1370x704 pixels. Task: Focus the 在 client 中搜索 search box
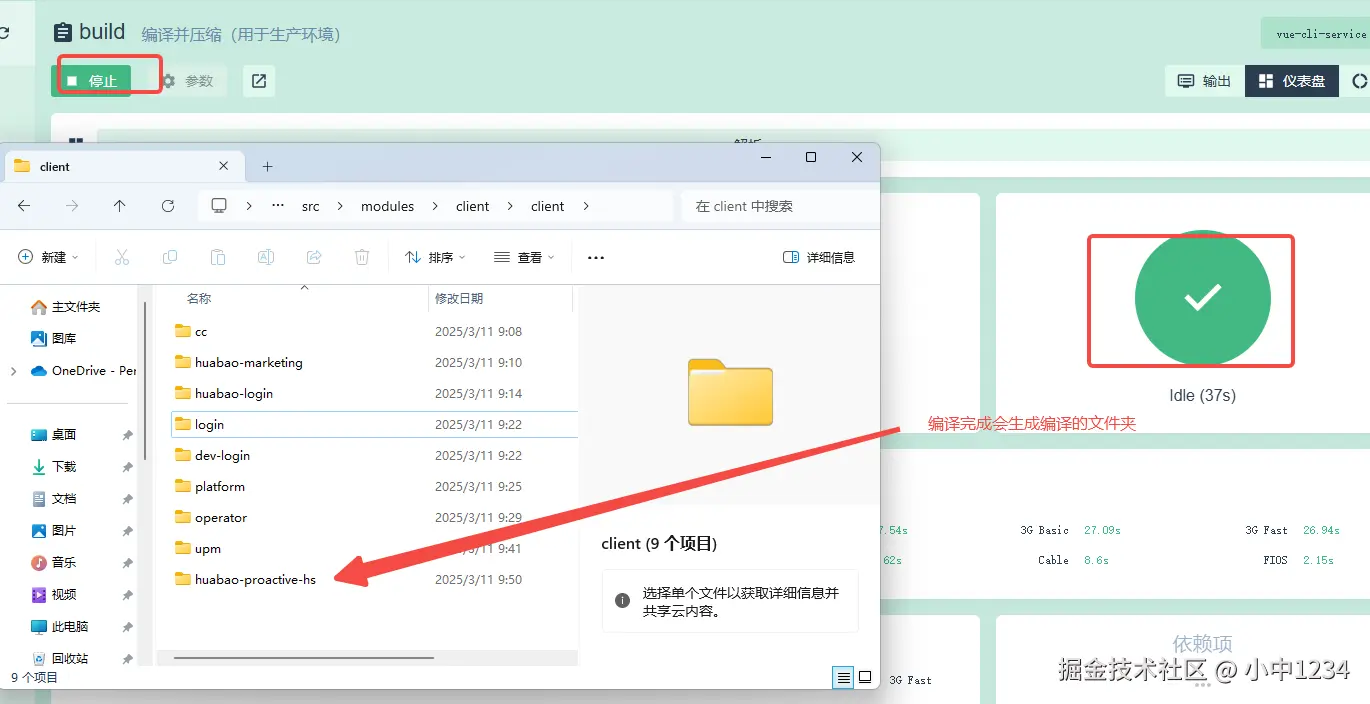[x=780, y=206]
